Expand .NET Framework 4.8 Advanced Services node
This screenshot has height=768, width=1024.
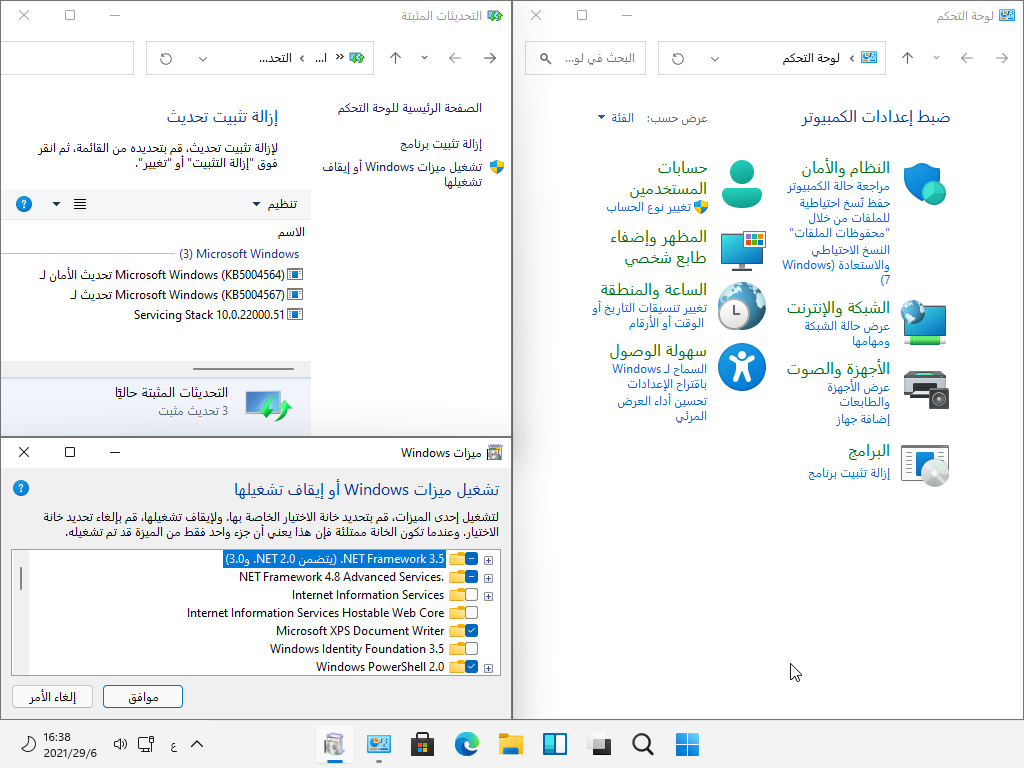pyautogui.click(x=488, y=578)
